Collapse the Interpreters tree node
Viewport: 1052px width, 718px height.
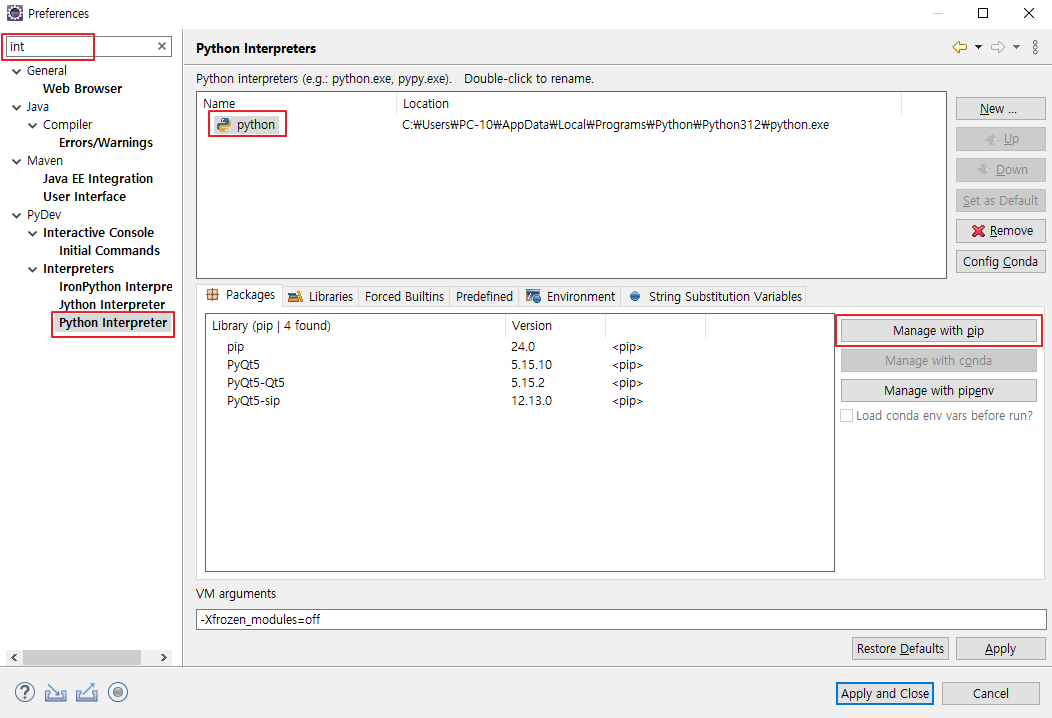pos(33,269)
